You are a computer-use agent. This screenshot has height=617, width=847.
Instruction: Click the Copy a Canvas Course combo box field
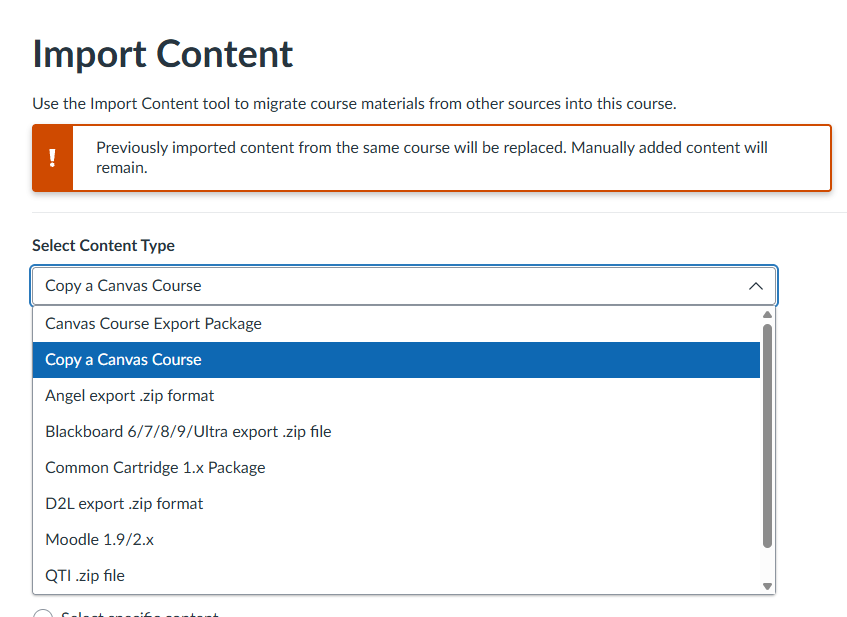tap(404, 285)
